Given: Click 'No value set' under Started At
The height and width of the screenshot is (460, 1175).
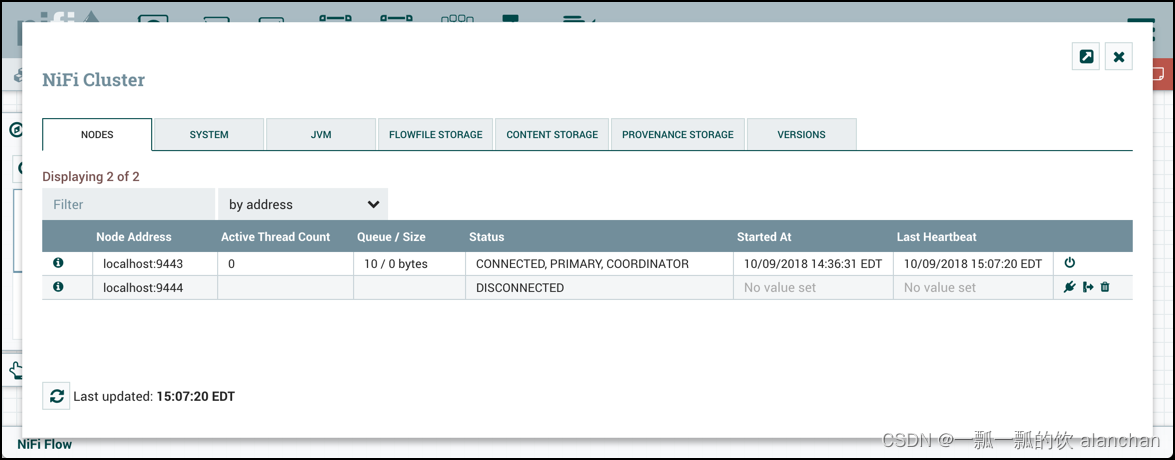Looking at the screenshot, I should (780, 288).
